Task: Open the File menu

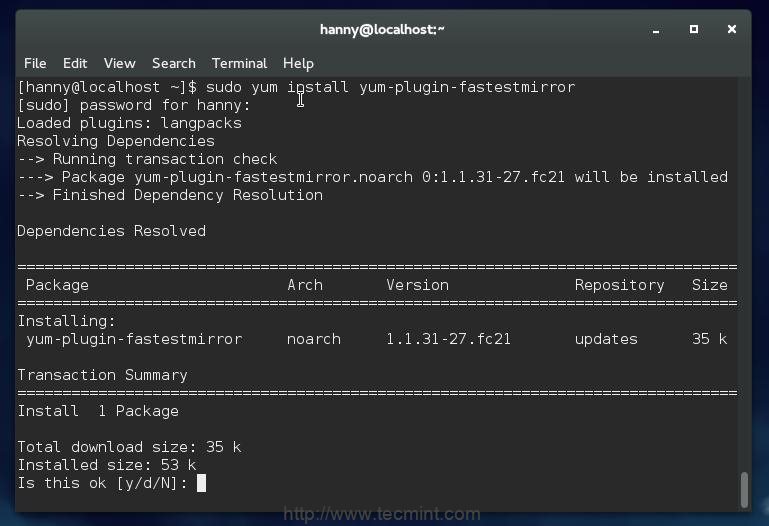Action: pyautogui.click(x=35, y=63)
